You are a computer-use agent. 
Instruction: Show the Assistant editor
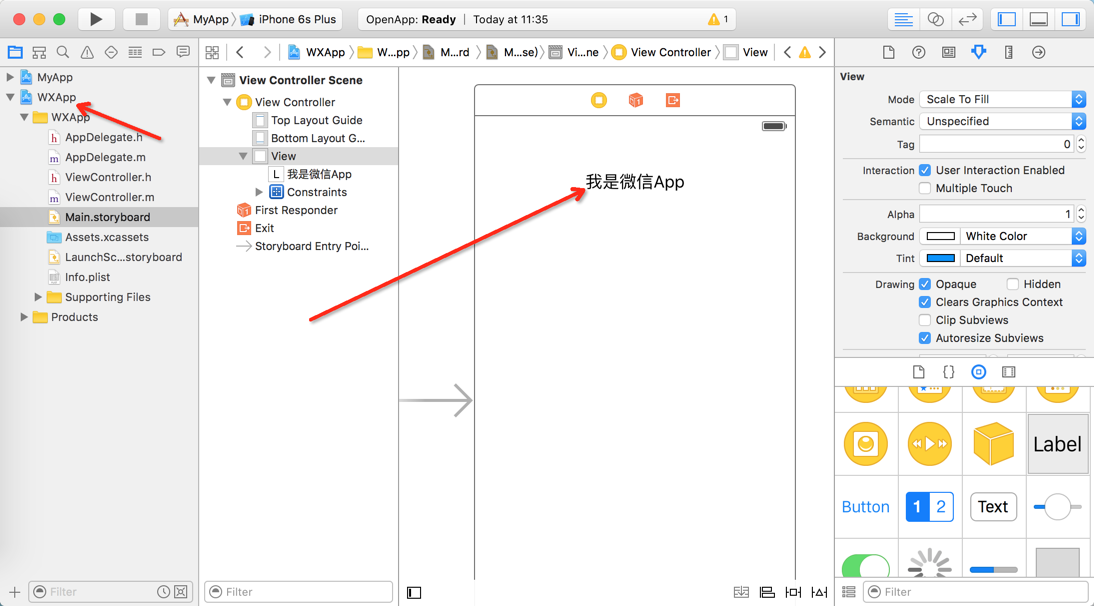[936, 20]
